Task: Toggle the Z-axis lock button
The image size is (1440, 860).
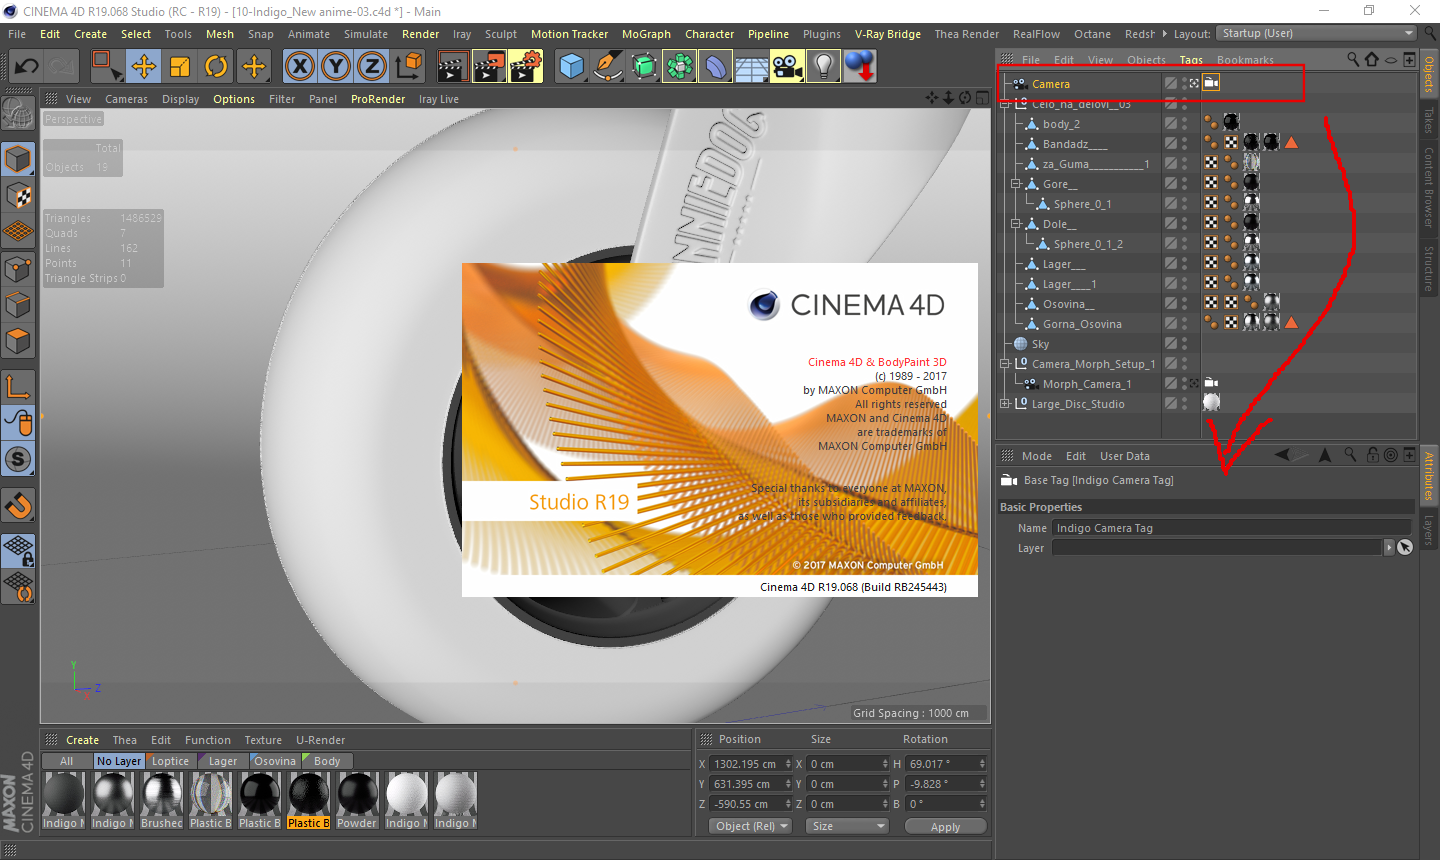Action: 371,67
